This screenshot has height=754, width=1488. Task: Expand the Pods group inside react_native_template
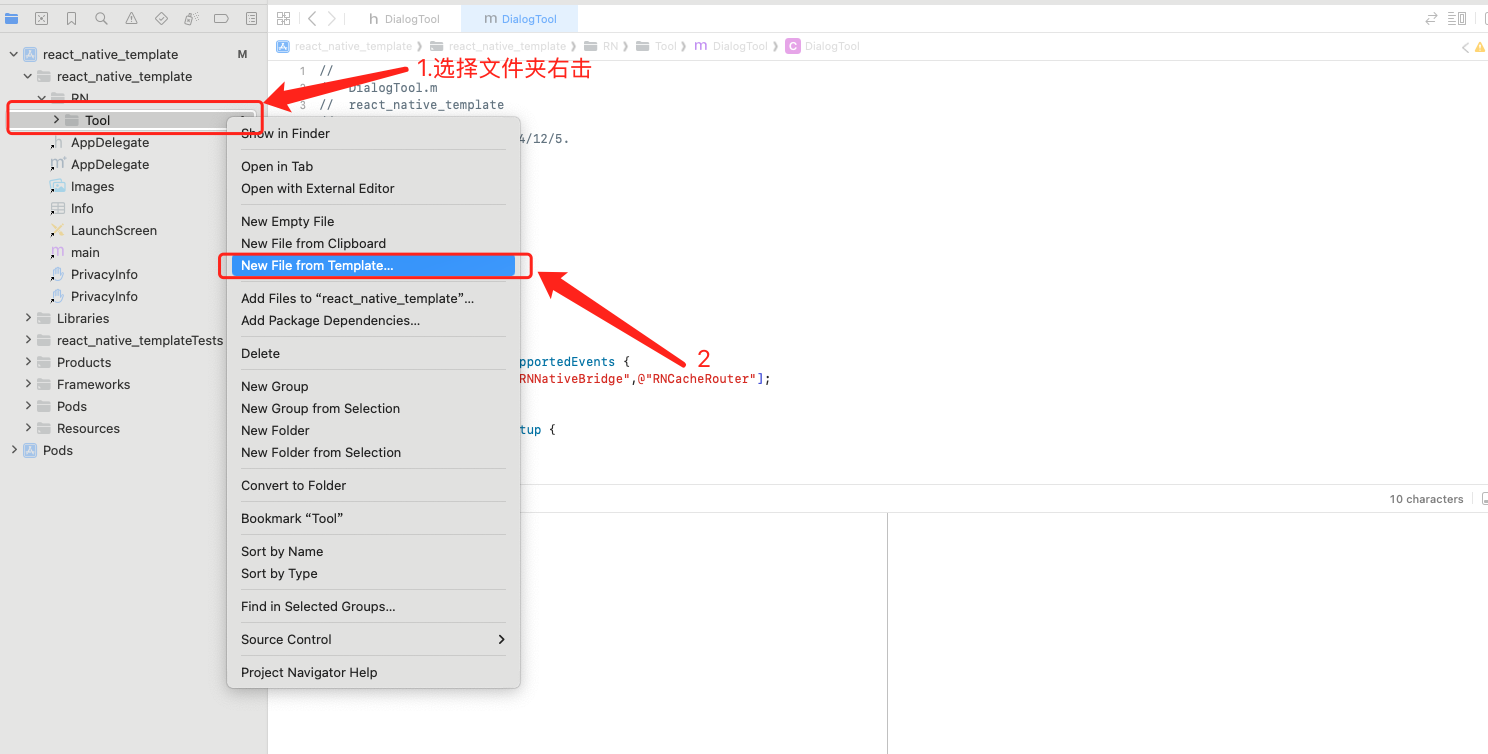coord(29,407)
